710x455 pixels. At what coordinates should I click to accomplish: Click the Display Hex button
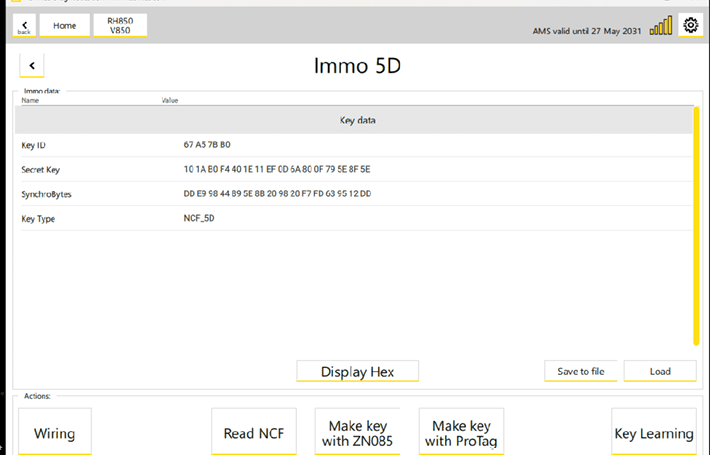click(357, 371)
